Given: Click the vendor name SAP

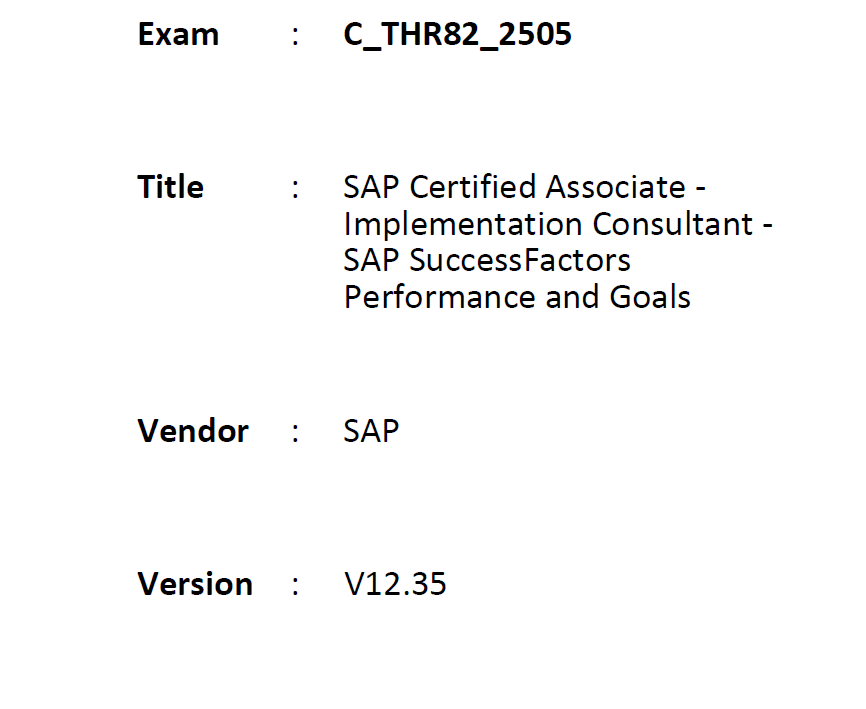Looking at the screenshot, I should [371, 431].
